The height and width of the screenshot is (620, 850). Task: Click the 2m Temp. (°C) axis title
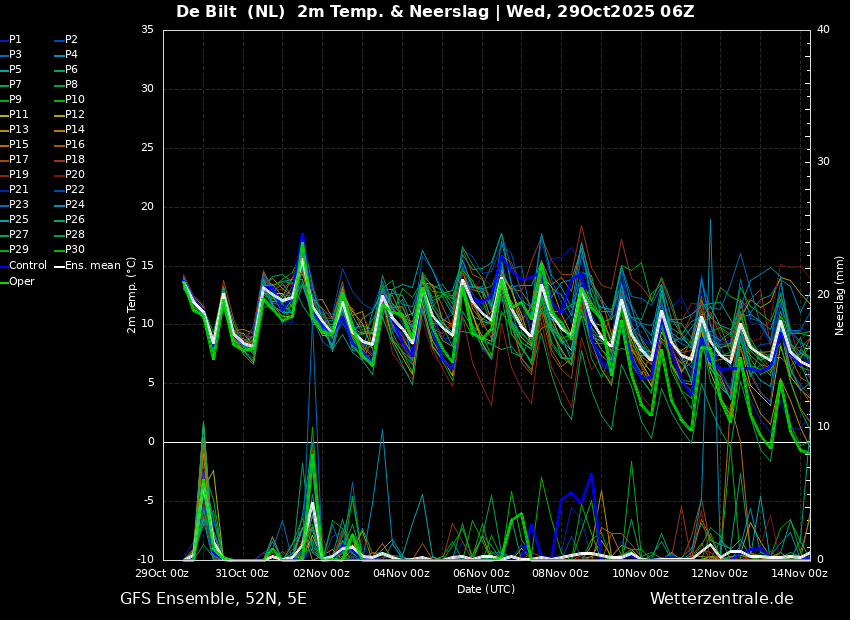(131, 295)
